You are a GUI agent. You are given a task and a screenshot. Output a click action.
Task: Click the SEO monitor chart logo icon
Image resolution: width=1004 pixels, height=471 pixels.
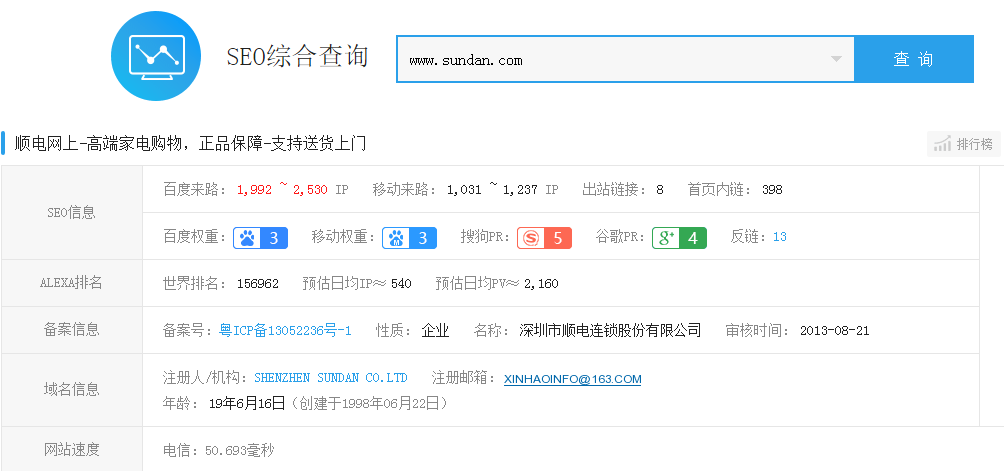pyautogui.click(x=156, y=56)
